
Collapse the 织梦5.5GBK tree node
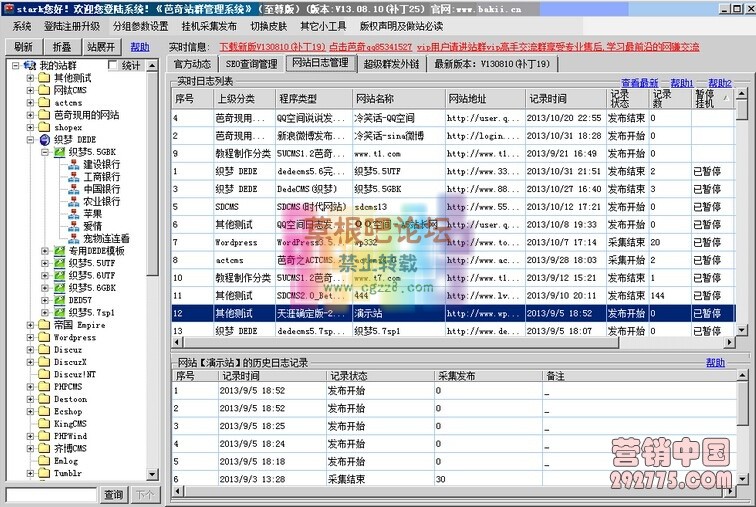[45, 152]
